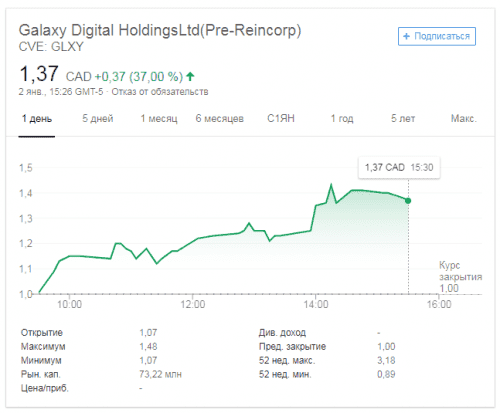Click the 12:00 time axis label
The image size is (500, 413).
(193, 304)
